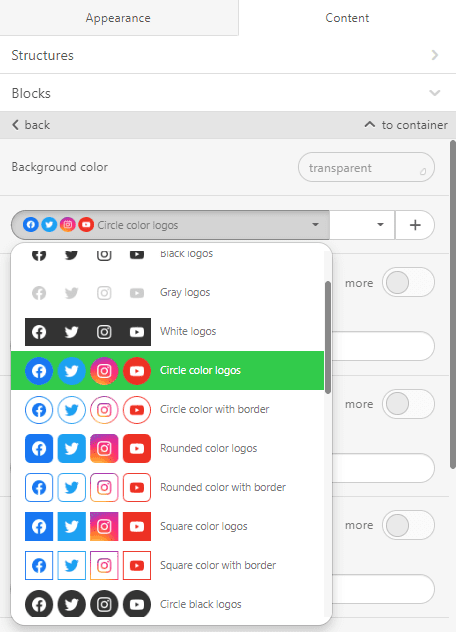
Task: Switch to the Appearance tab
Action: [x=119, y=18]
